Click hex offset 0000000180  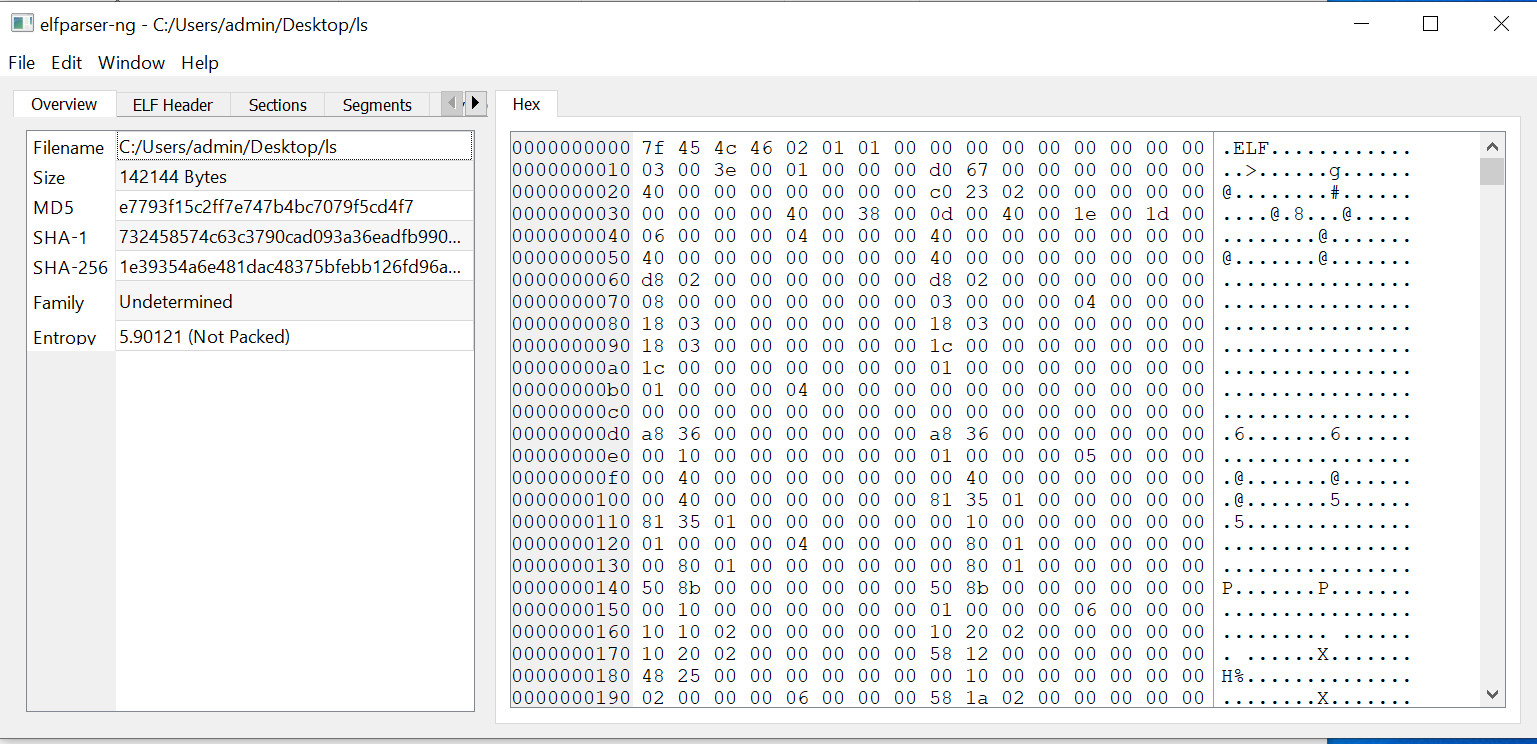572,676
